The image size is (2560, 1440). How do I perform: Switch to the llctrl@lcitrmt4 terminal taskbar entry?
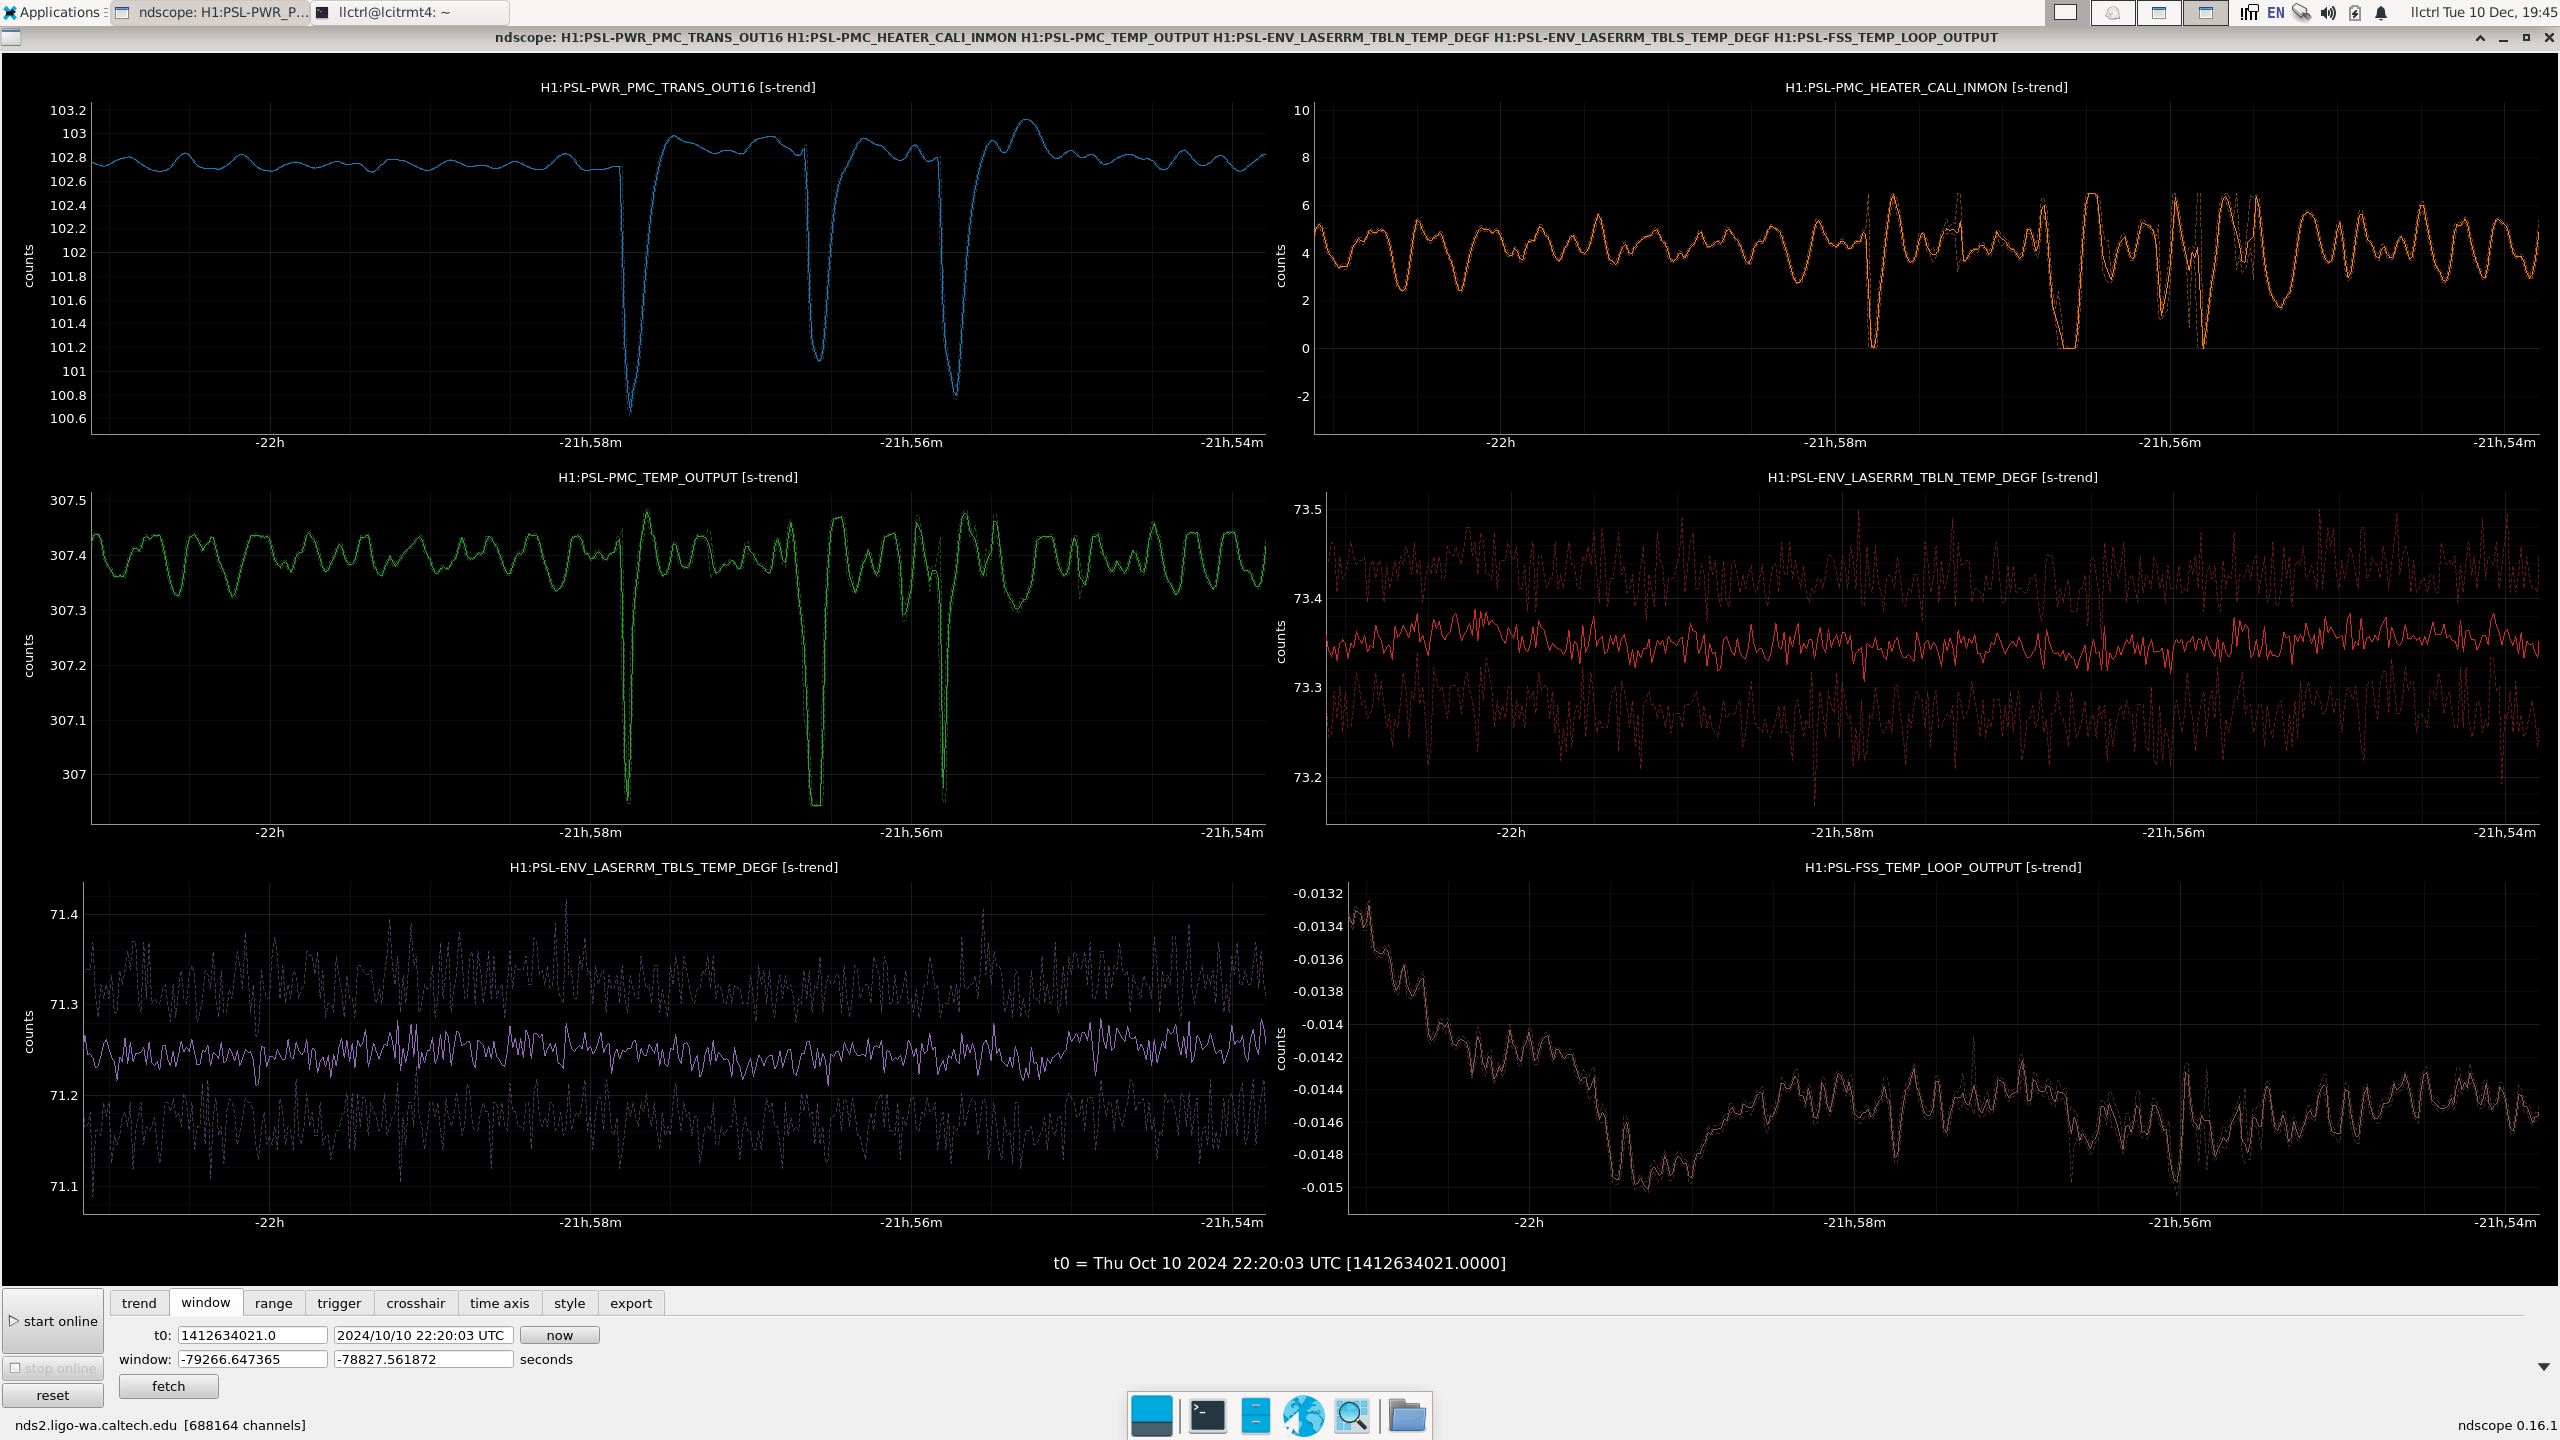tap(410, 12)
